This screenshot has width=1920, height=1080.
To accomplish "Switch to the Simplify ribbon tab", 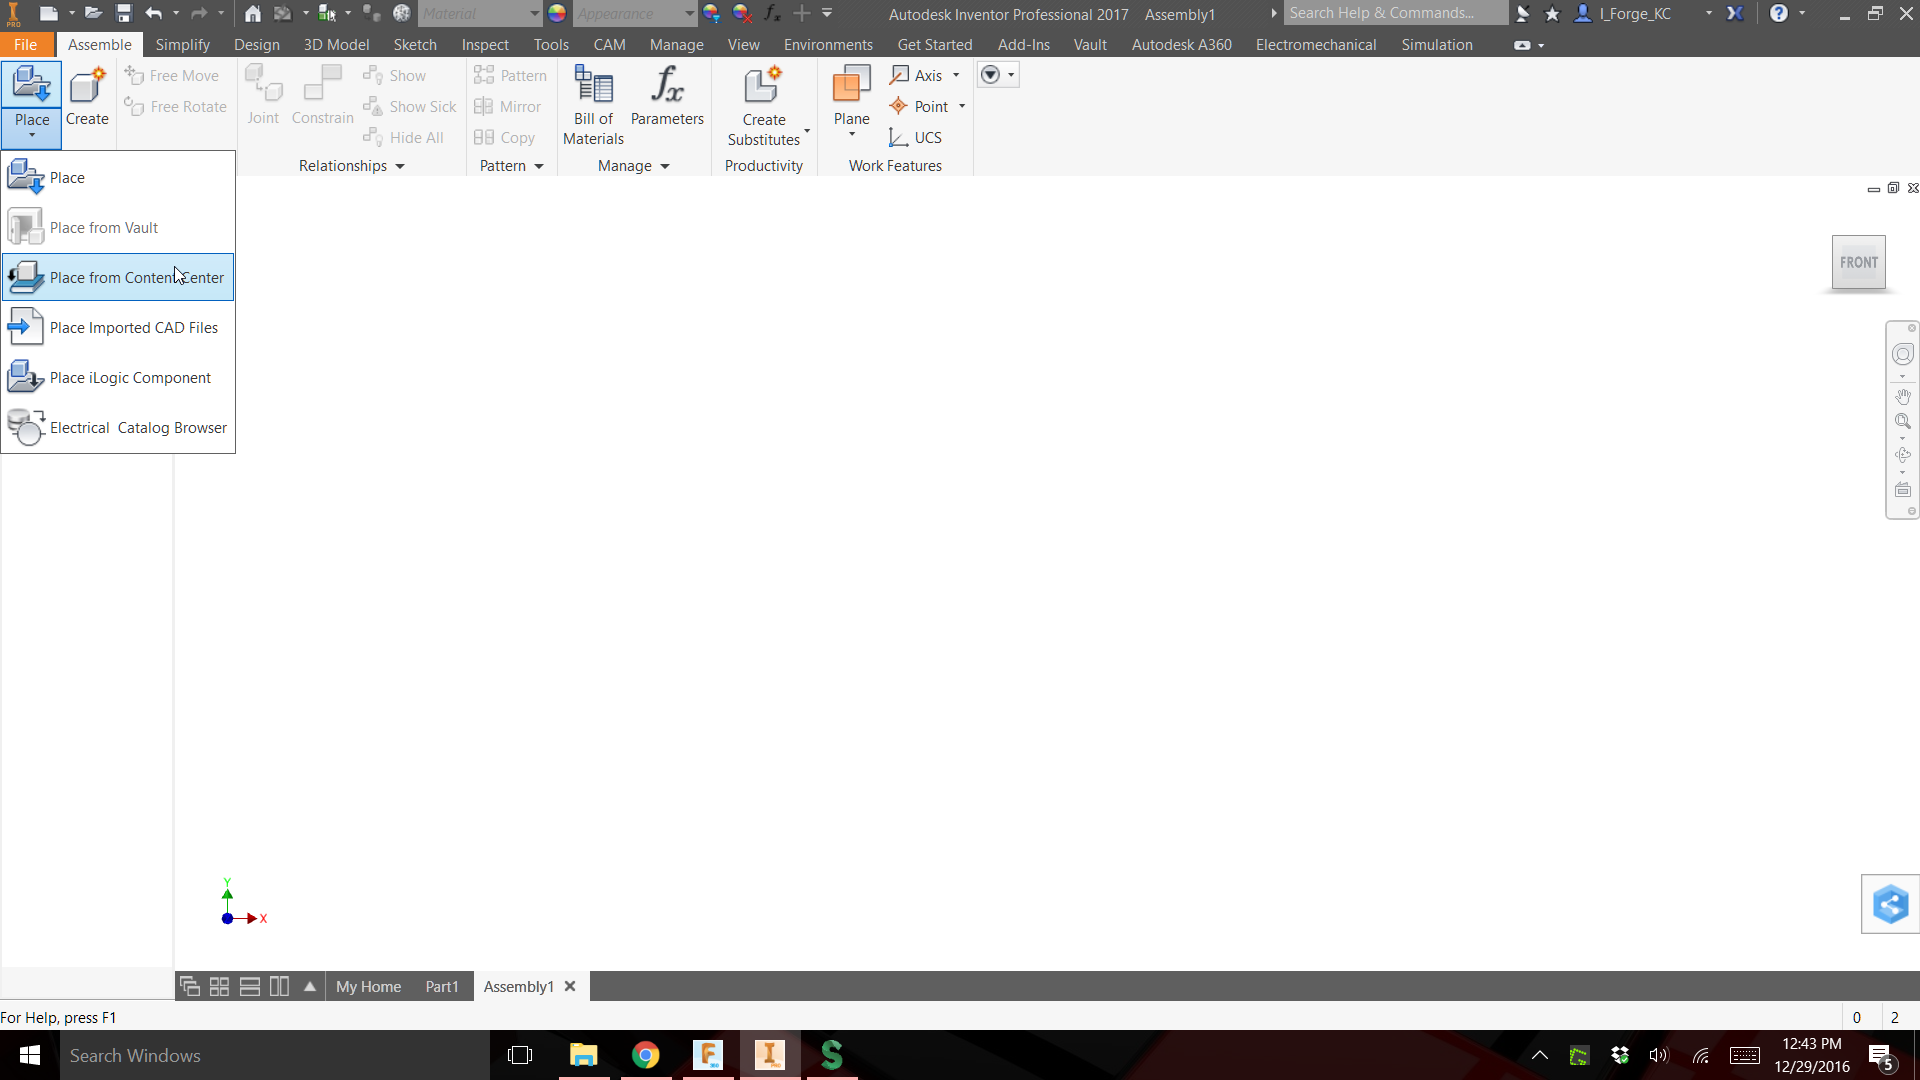I will (x=183, y=45).
